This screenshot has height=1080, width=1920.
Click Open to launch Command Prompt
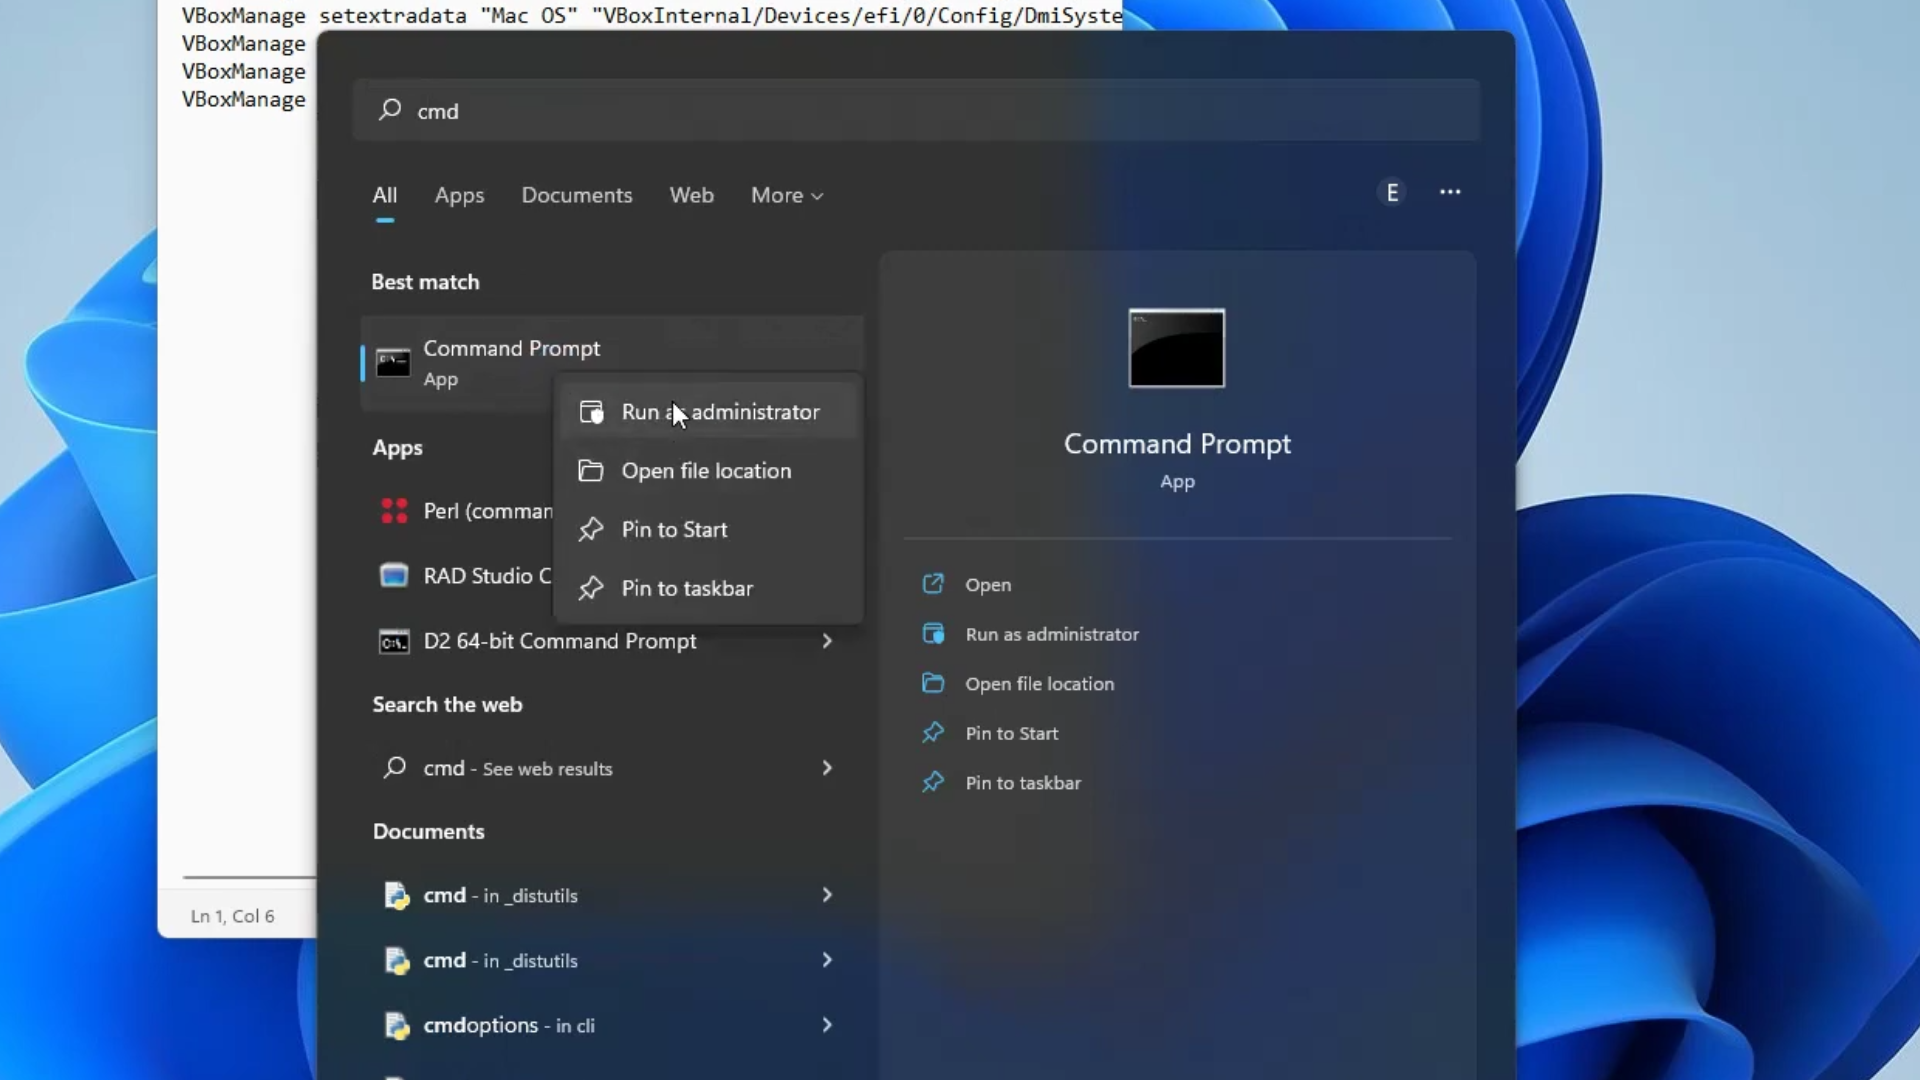click(986, 584)
